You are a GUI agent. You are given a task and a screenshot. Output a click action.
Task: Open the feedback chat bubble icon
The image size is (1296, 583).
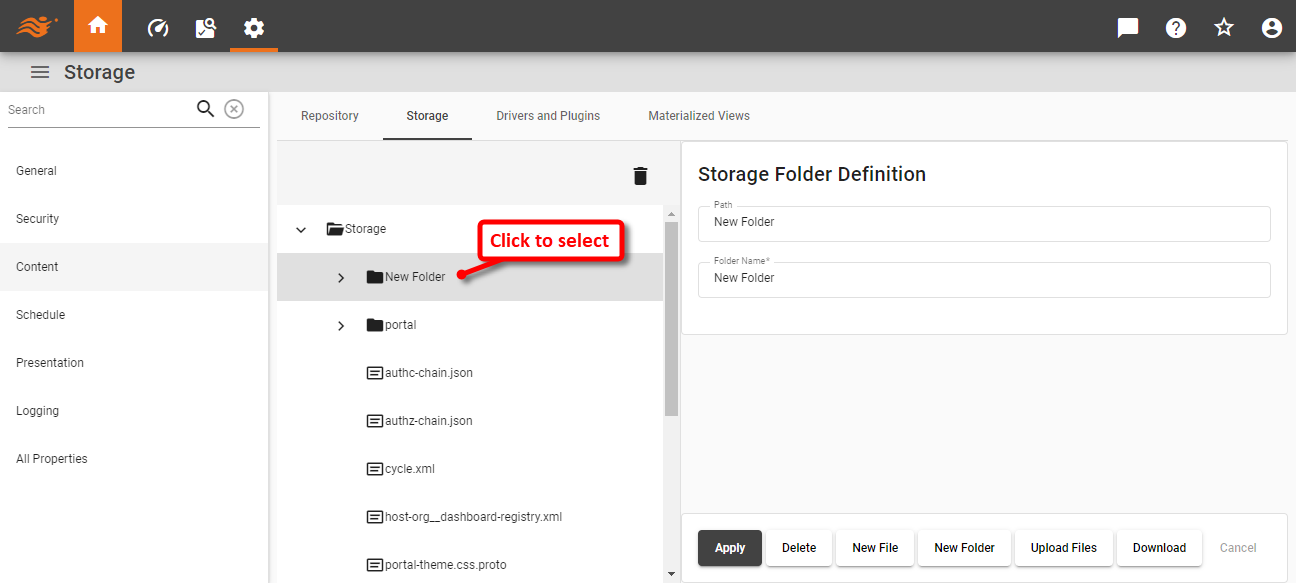point(1127,27)
